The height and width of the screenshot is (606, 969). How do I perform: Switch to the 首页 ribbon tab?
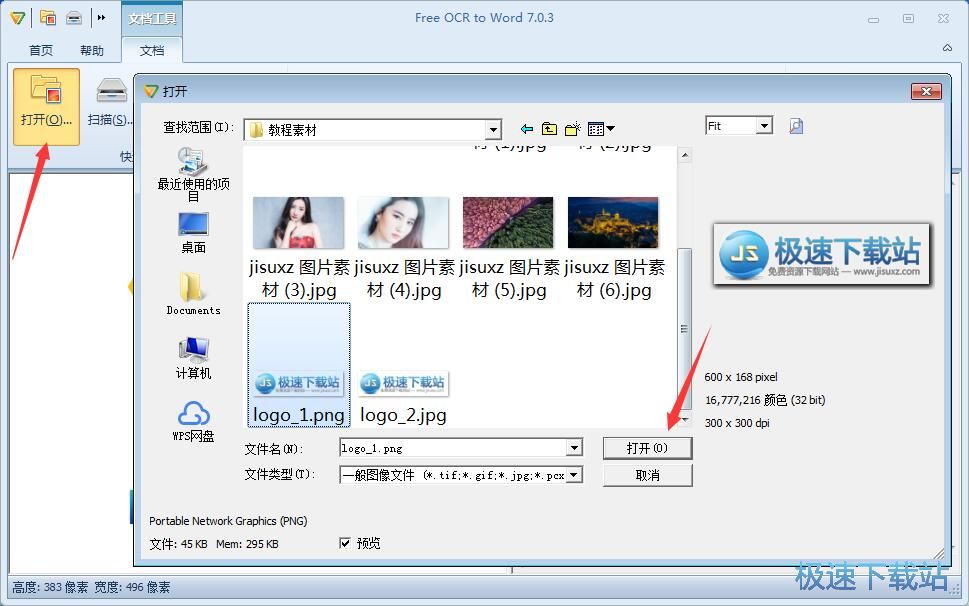click(41, 50)
